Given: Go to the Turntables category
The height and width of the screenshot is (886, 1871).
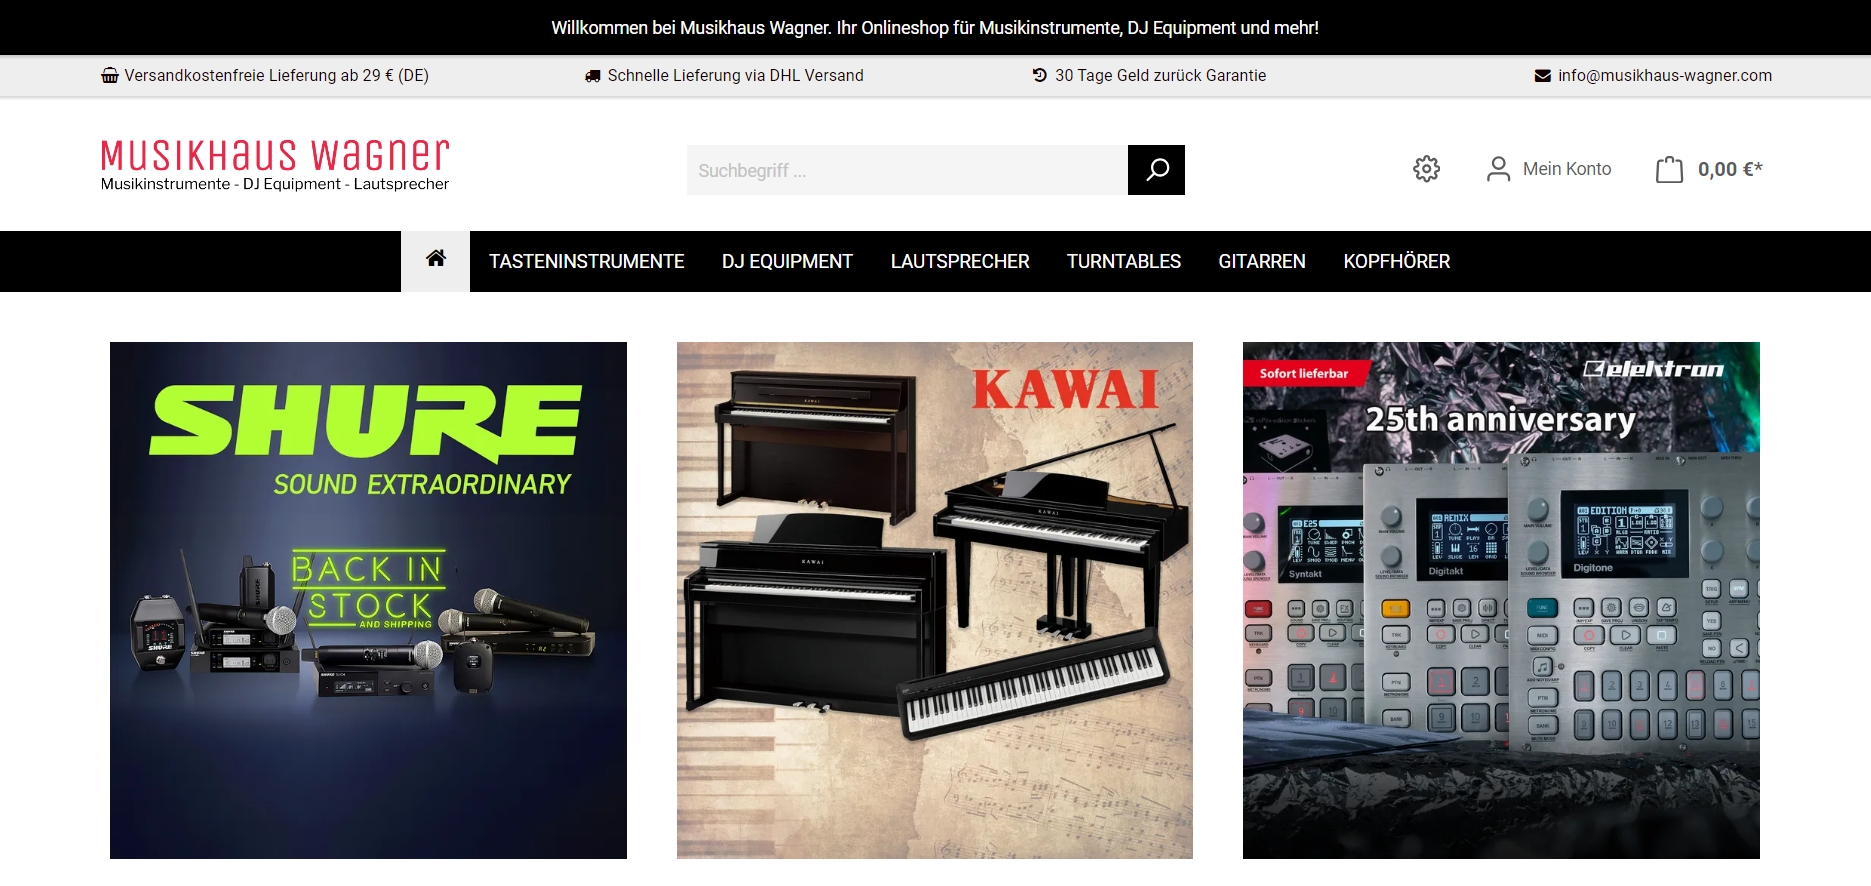Looking at the screenshot, I should (x=1124, y=261).
